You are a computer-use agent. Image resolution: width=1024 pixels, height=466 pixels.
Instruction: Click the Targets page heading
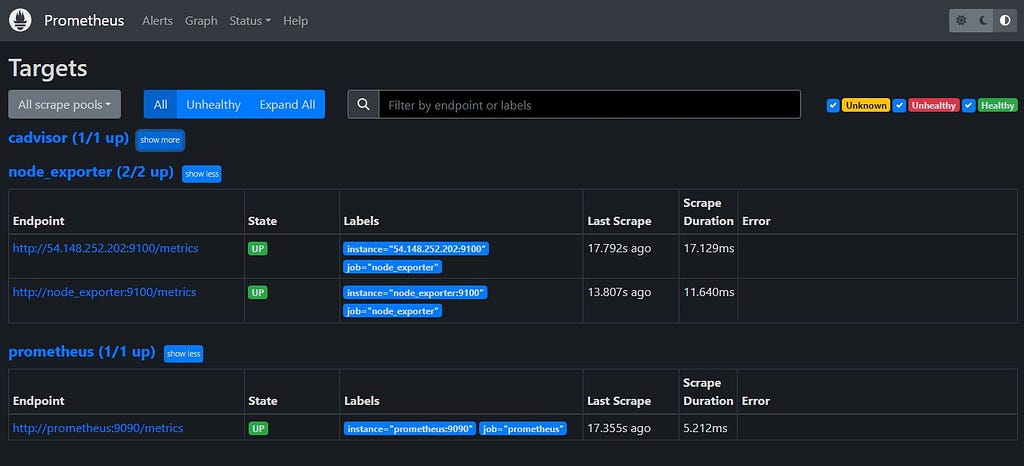48,69
